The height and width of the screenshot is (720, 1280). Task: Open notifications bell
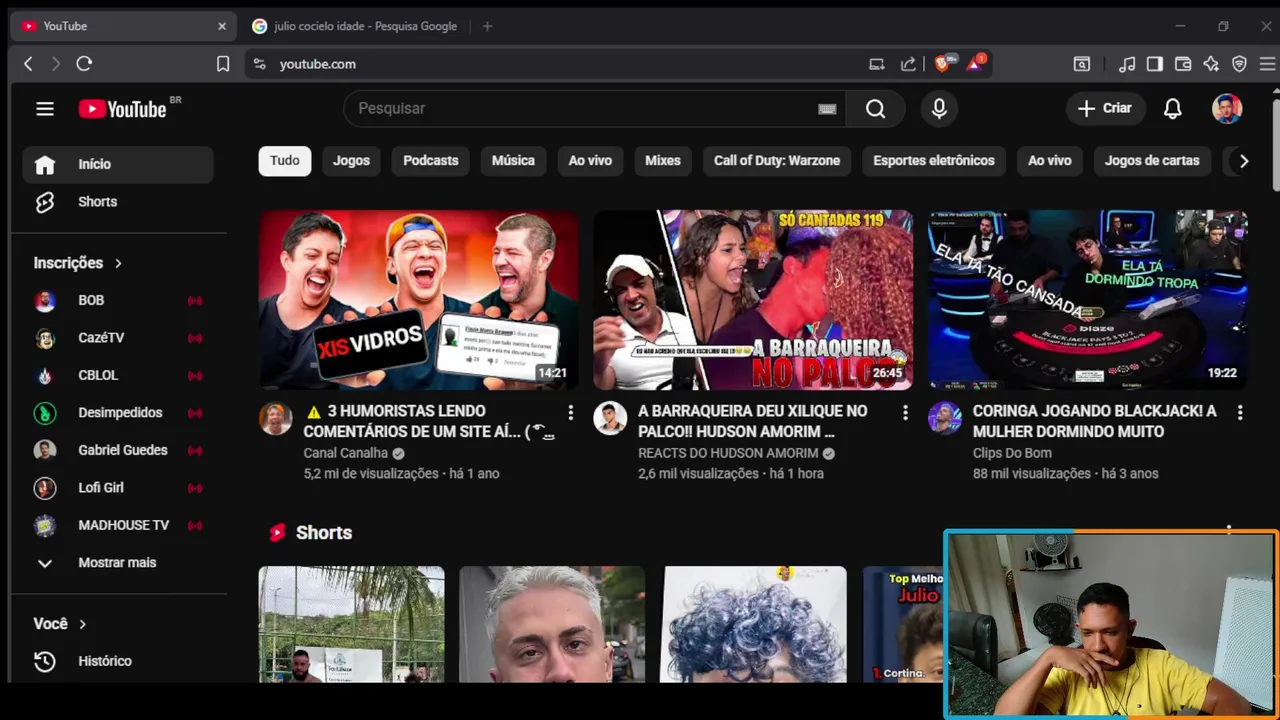point(1173,108)
